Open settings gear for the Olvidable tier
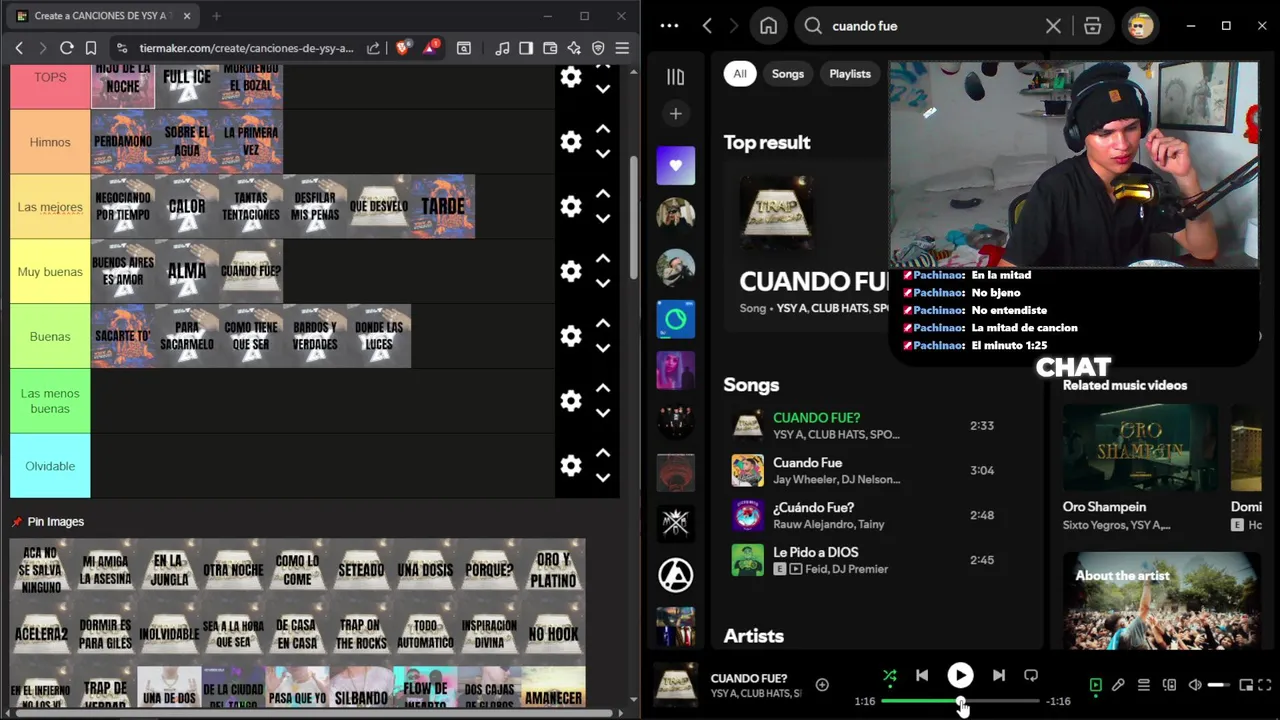The image size is (1280, 720). [x=571, y=466]
